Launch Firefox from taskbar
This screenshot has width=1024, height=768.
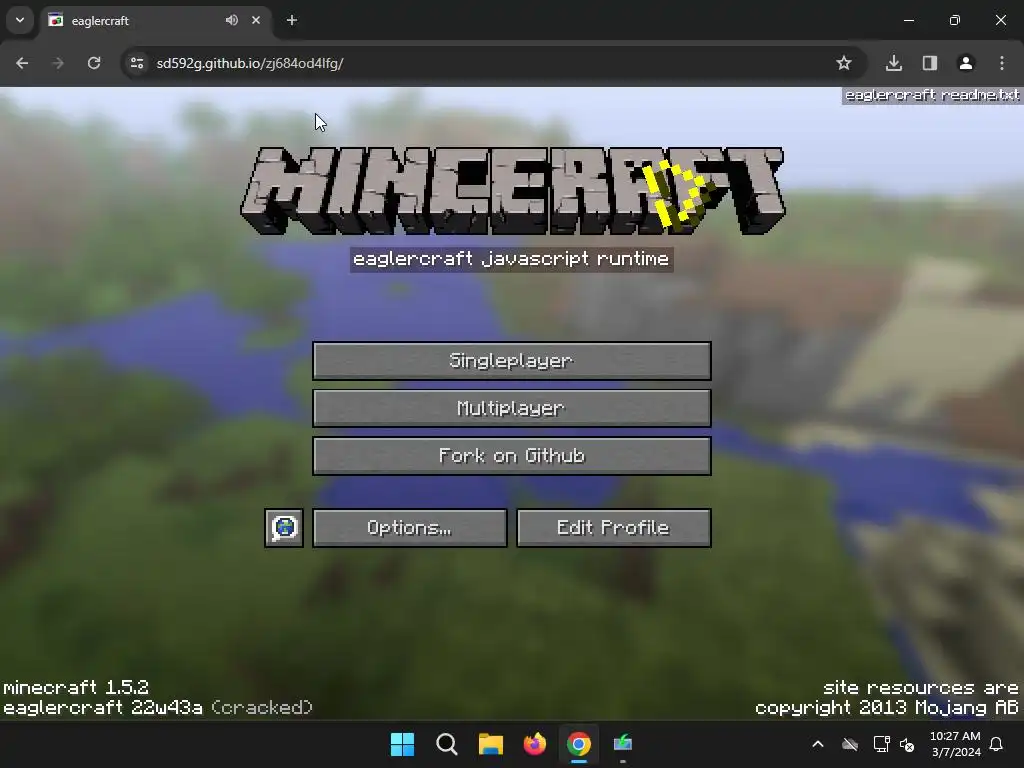click(x=535, y=744)
